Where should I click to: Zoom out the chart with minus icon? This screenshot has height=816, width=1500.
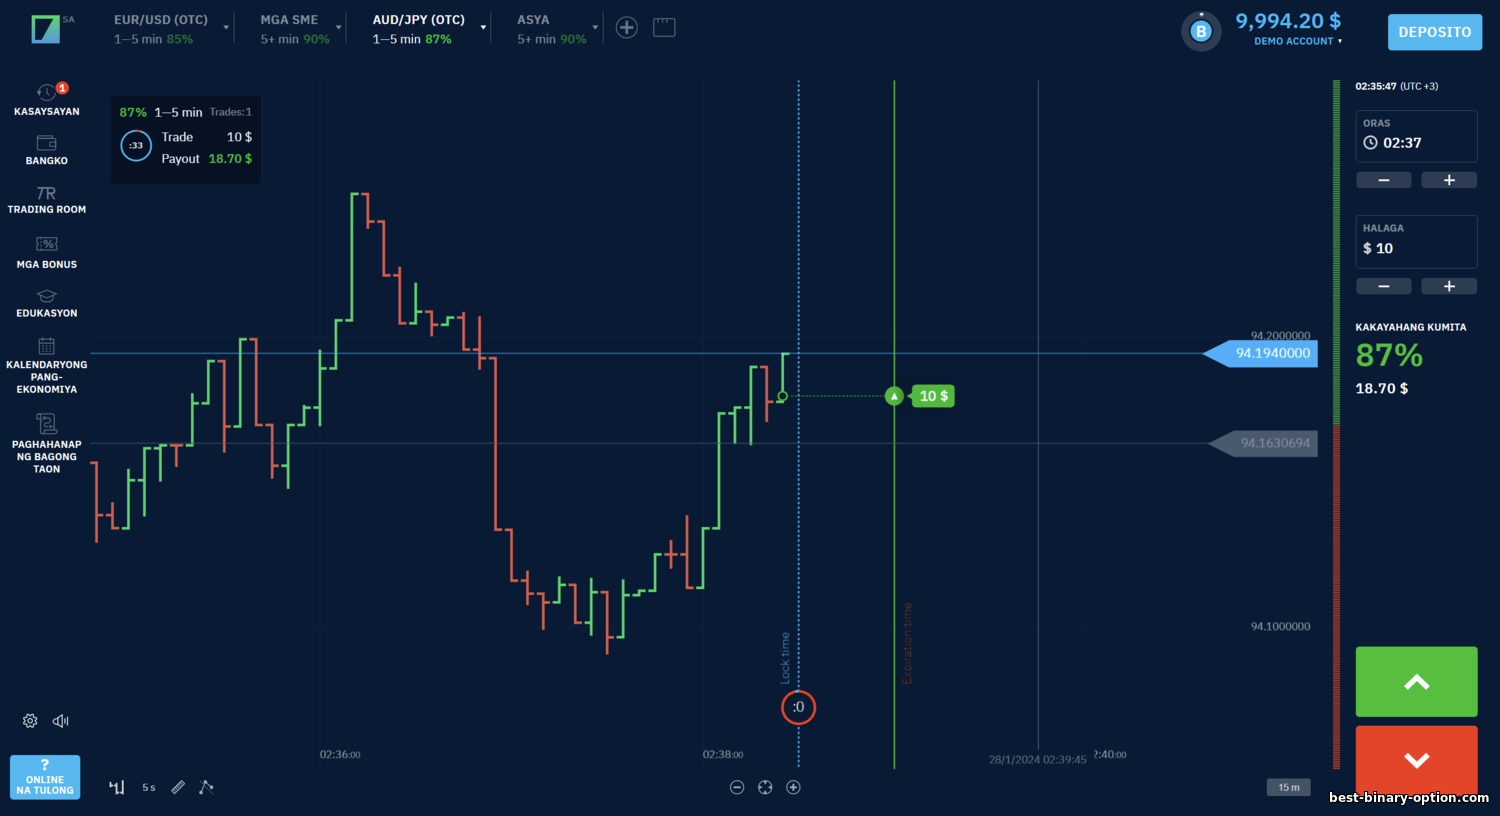click(737, 787)
